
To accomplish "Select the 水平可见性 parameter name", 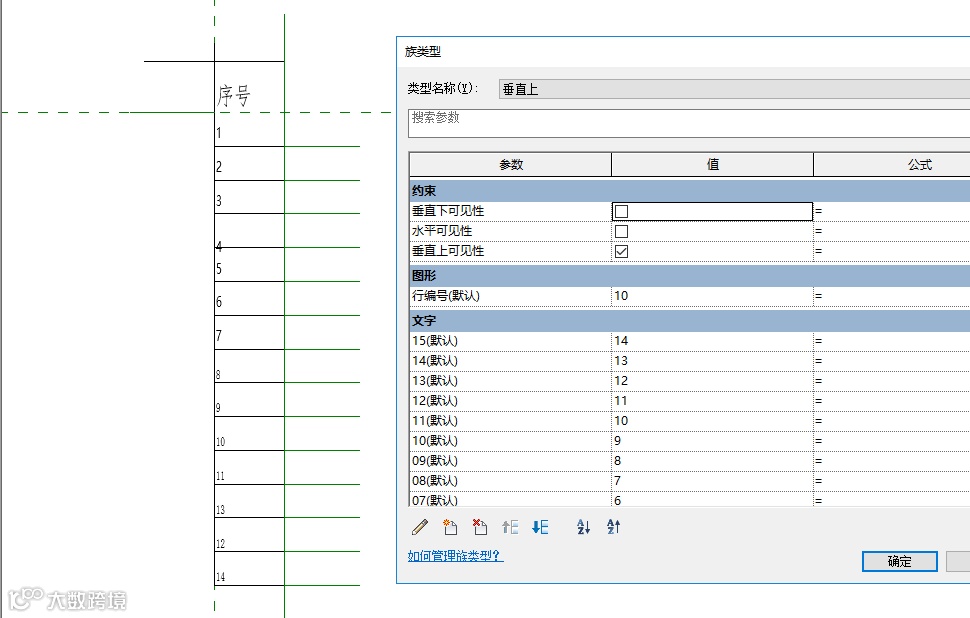I will pos(442,231).
